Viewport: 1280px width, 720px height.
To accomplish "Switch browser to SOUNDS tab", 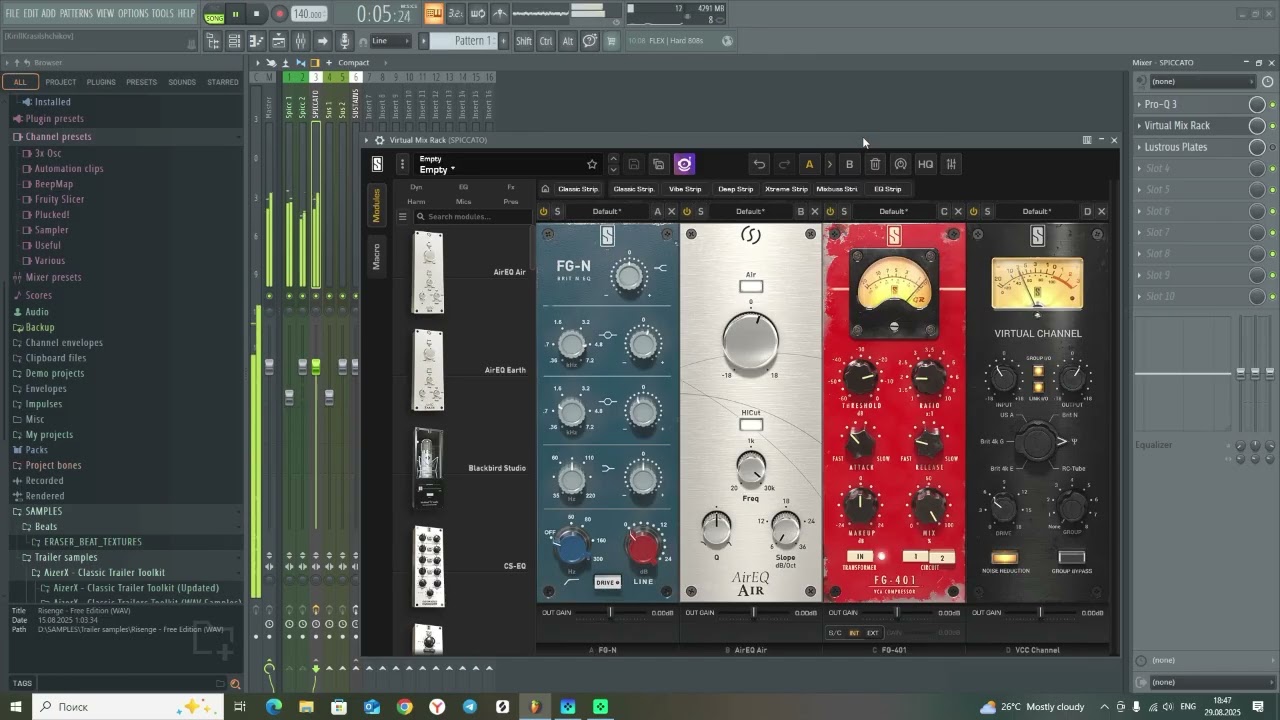I will [x=182, y=82].
